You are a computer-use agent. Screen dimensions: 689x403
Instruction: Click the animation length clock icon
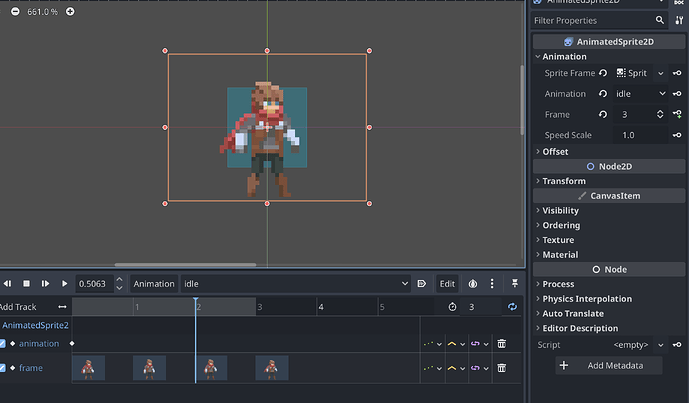point(452,307)
